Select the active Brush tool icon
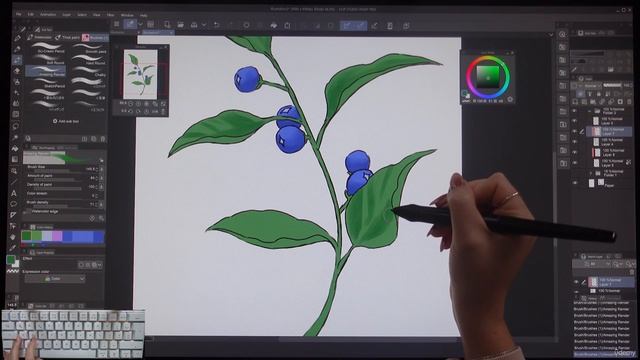The height and width of the screenshot is (360, 640). point(17,60)
